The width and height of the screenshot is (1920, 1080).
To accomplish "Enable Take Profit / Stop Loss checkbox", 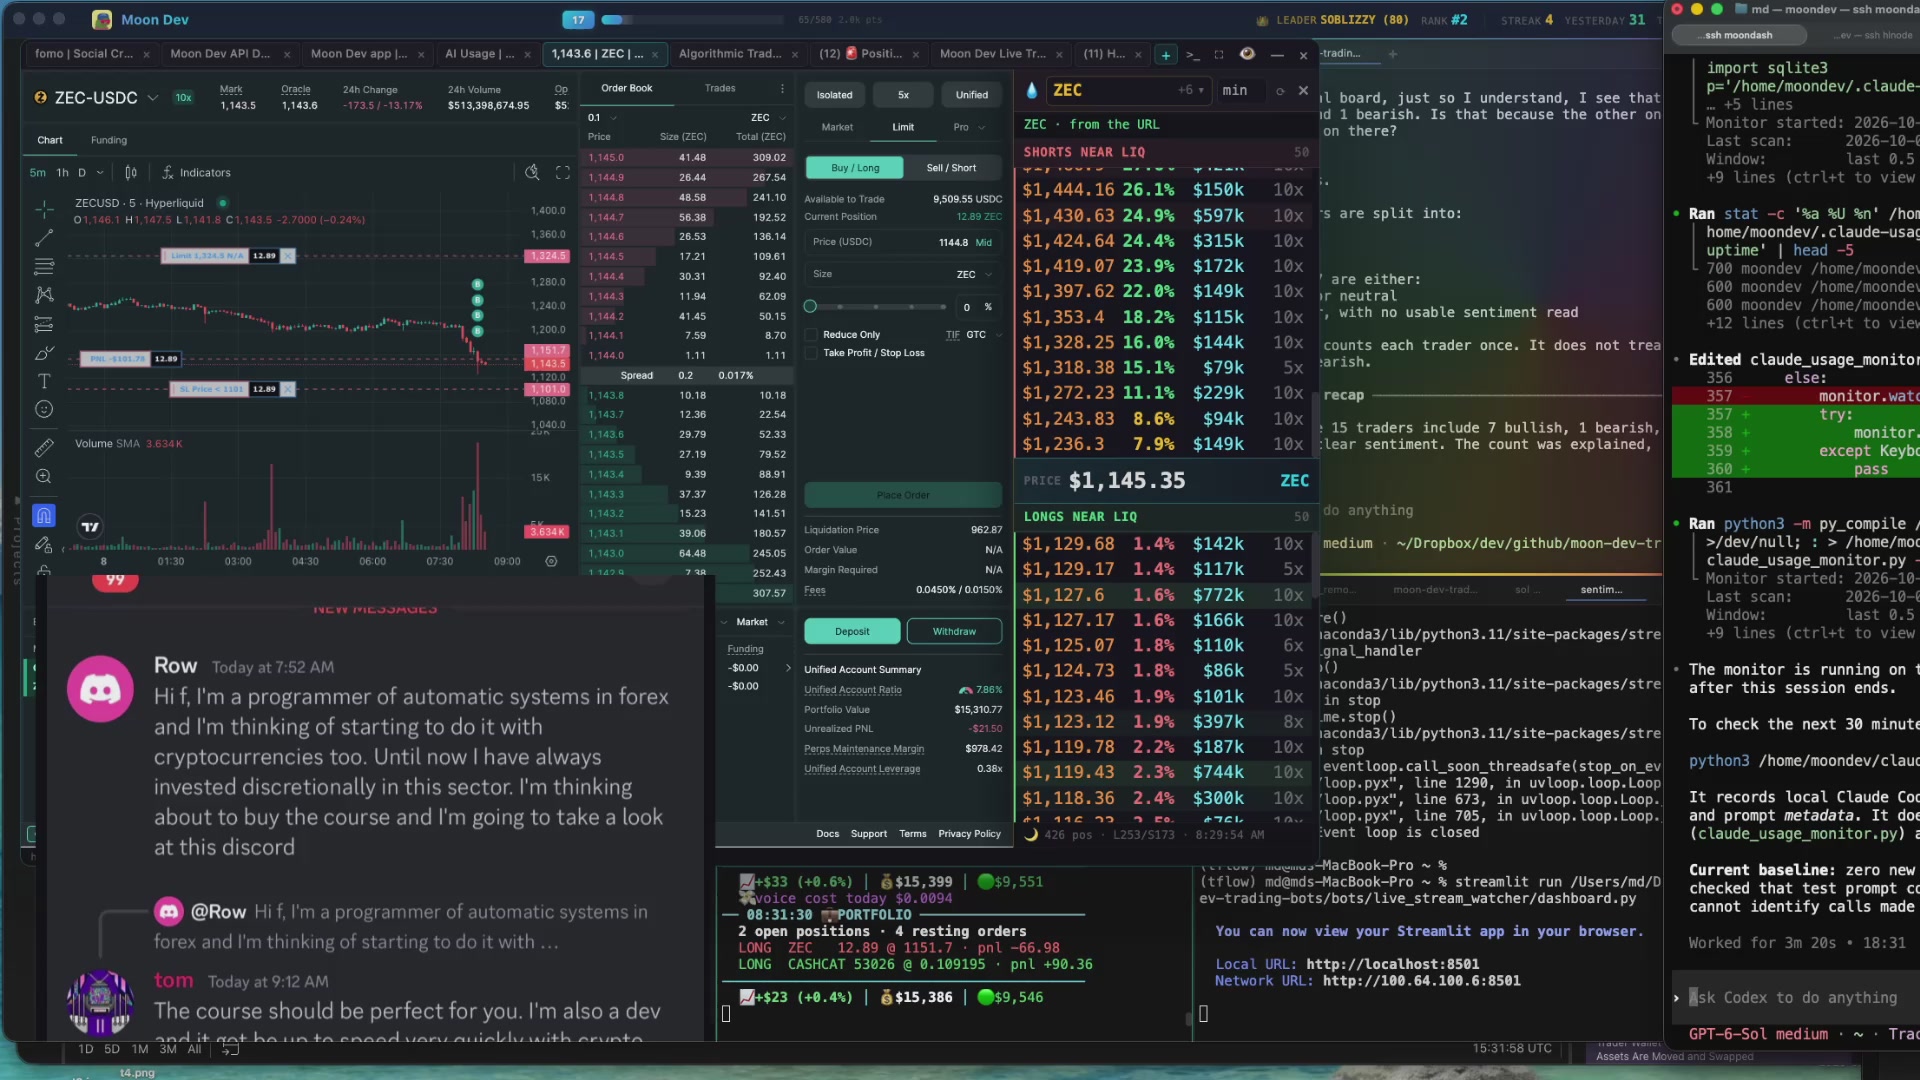I will (x=811, y=353).
